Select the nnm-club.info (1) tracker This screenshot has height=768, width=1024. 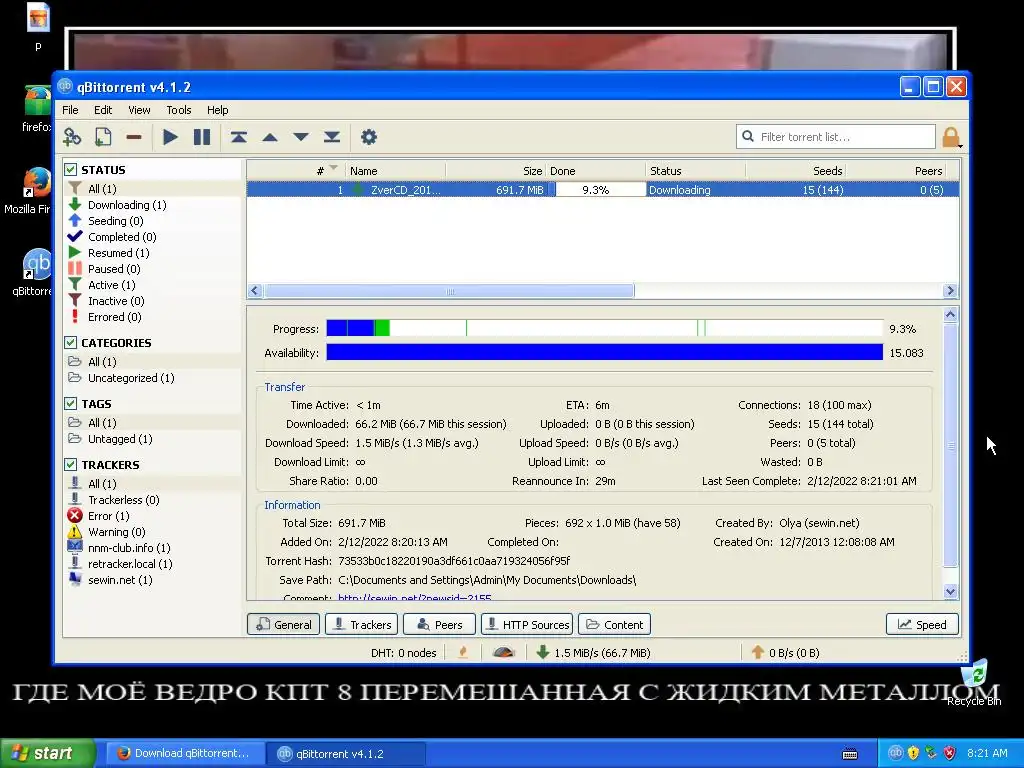click(129, 548)
